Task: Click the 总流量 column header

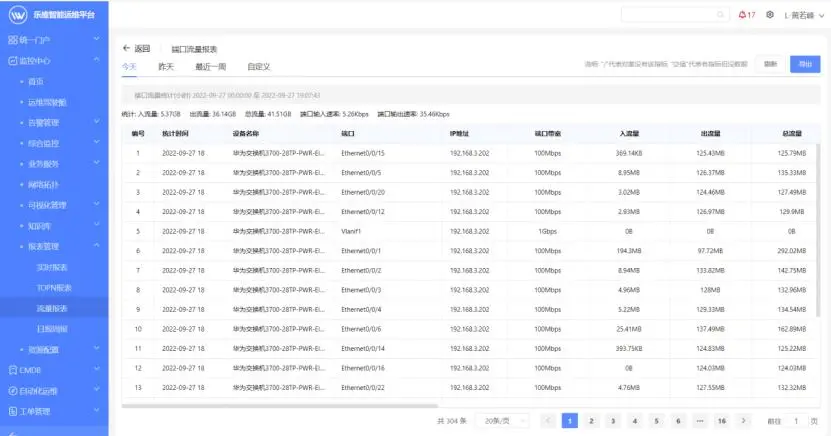Action: click(792, 134)
